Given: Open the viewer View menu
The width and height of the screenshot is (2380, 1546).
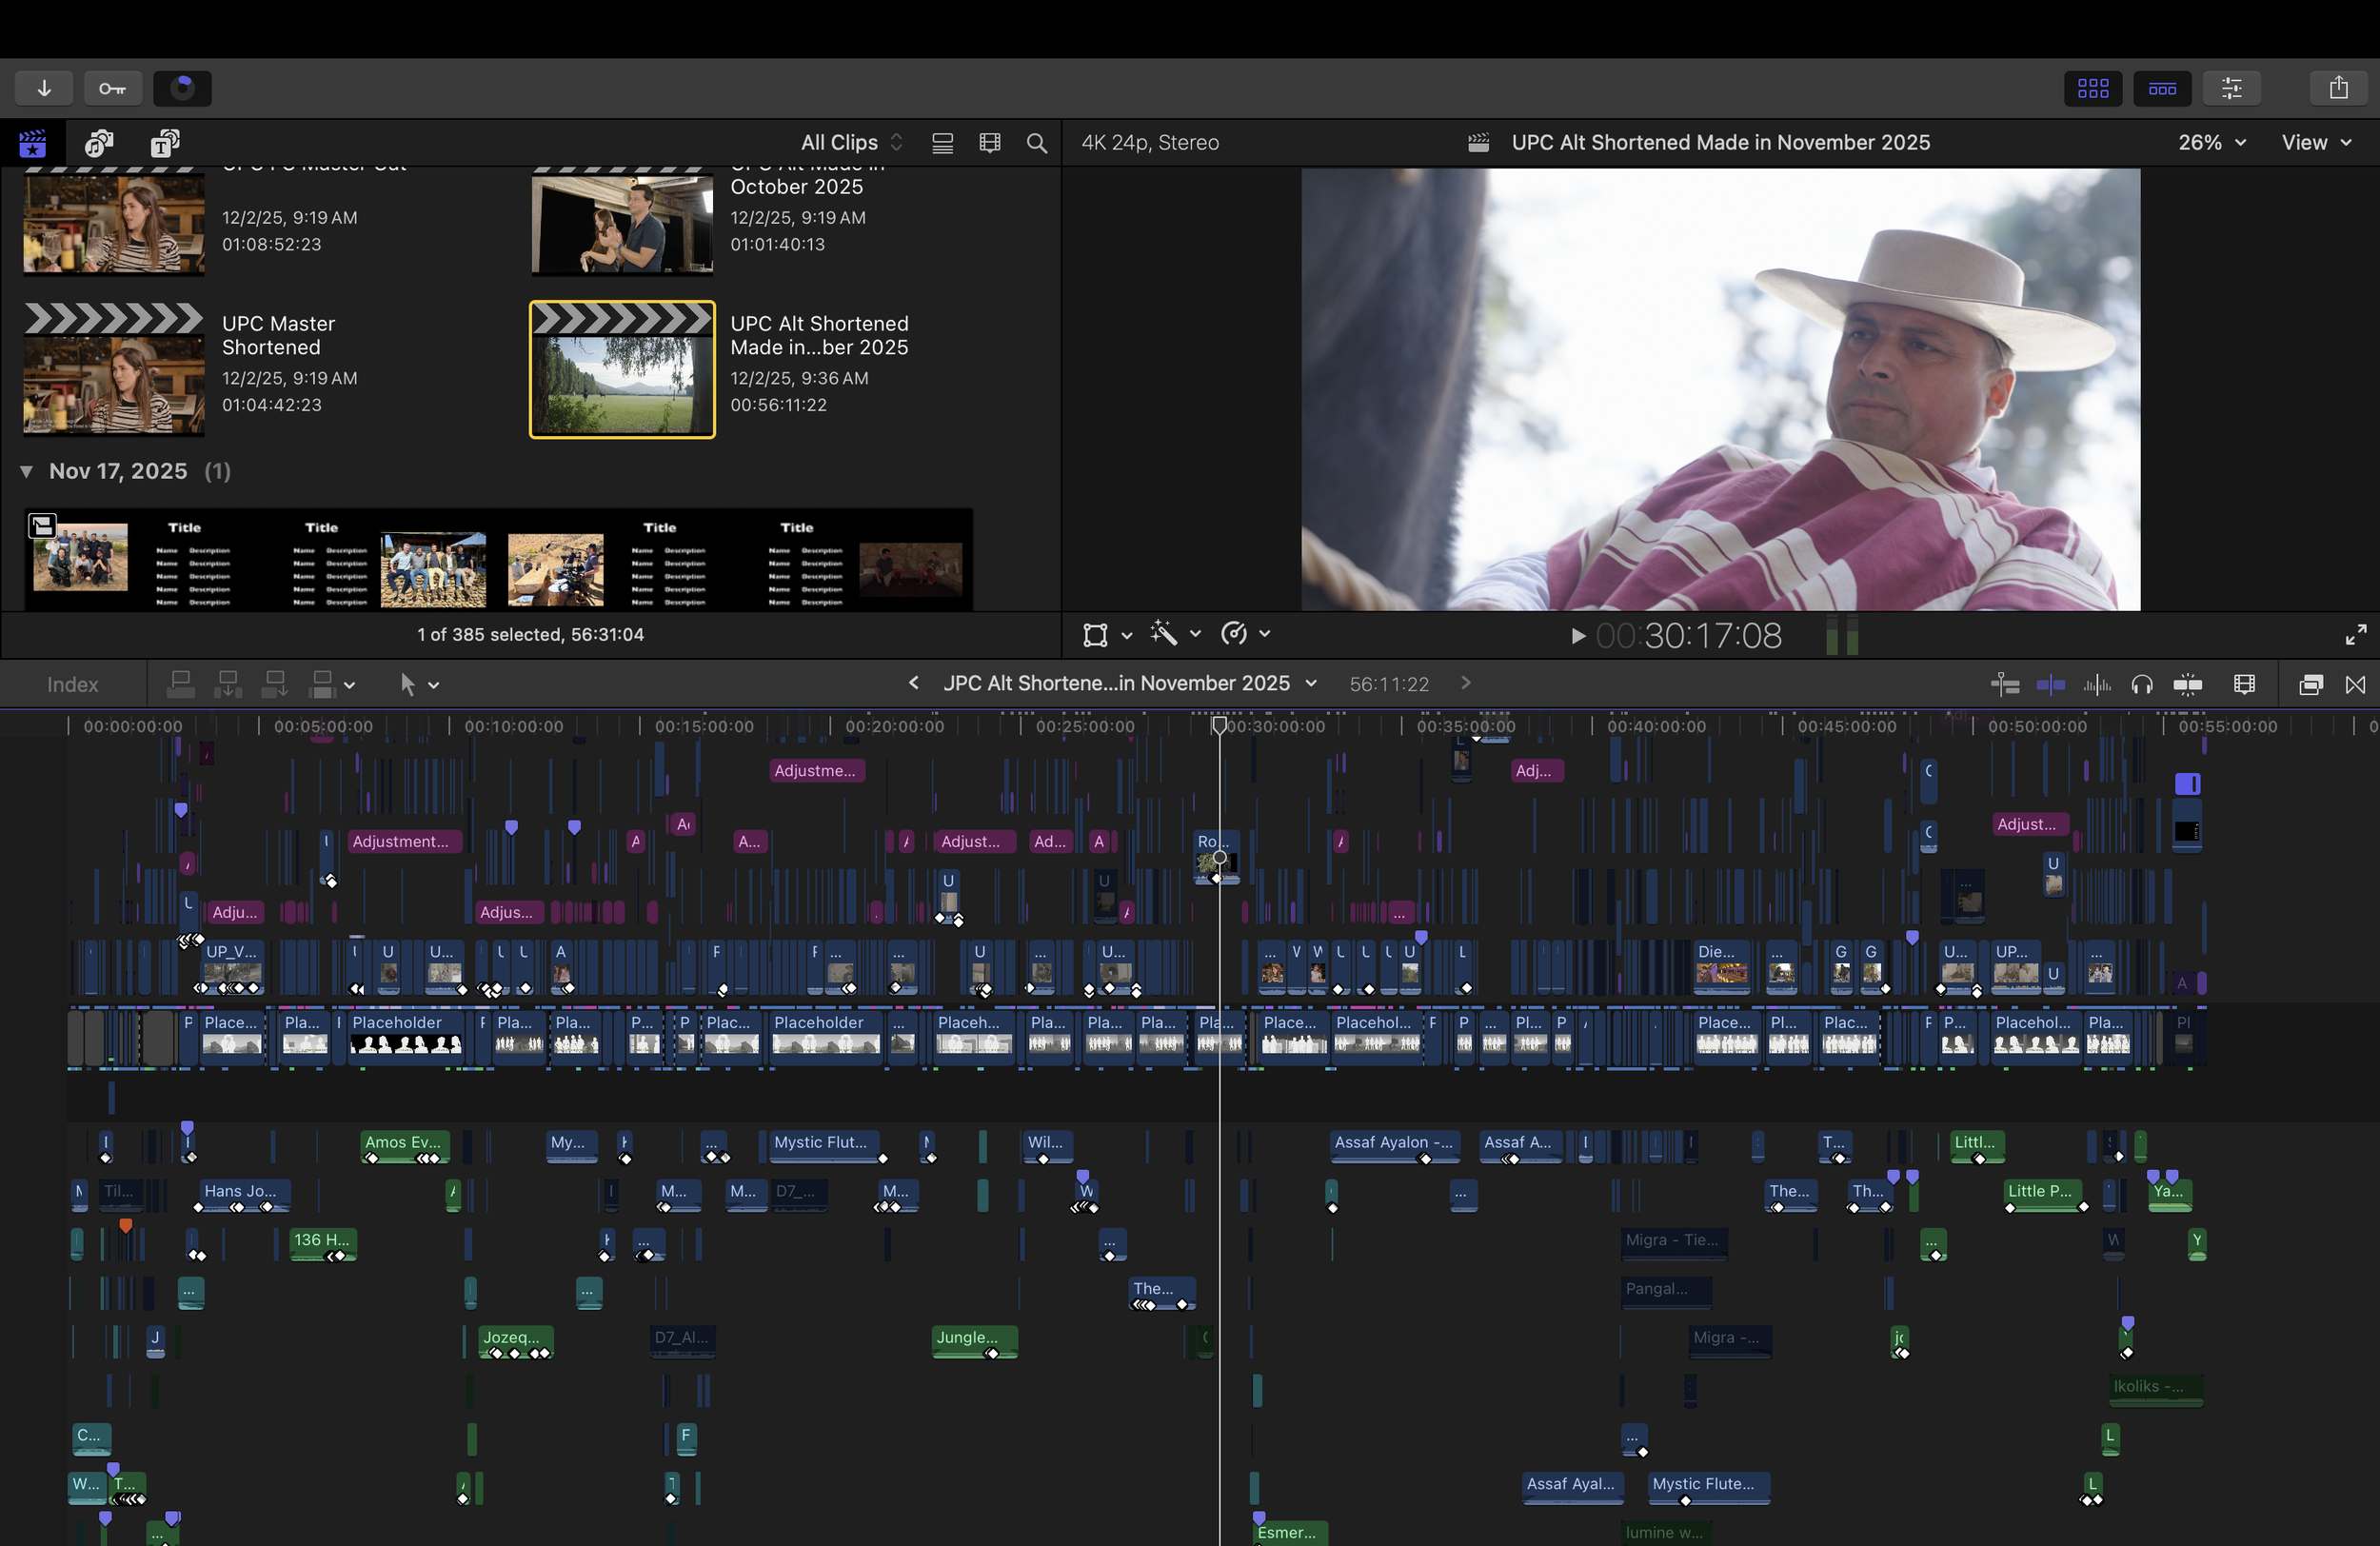Looking at the screenshot, I should [2315, 143].
